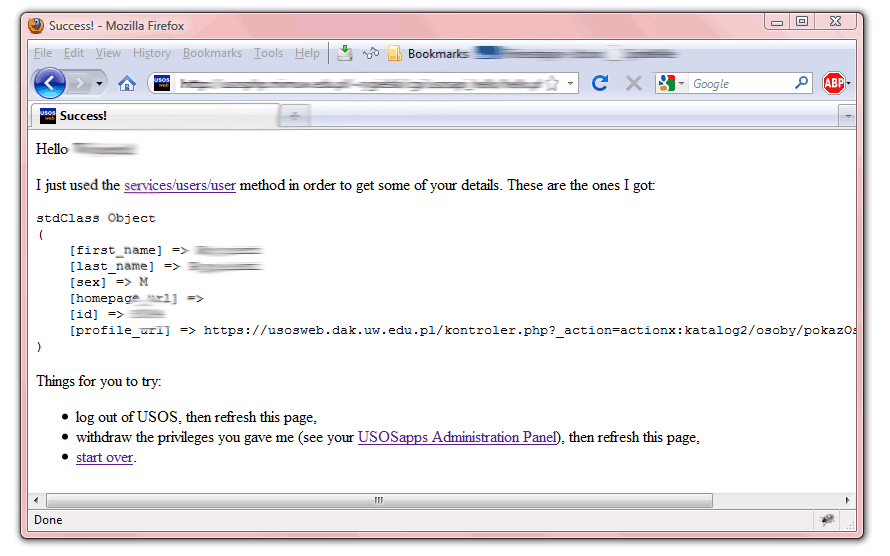Viewport: 890px width, 556px height.
Task: Open the list all tabs dropdown
Action: tap(848, 116)
